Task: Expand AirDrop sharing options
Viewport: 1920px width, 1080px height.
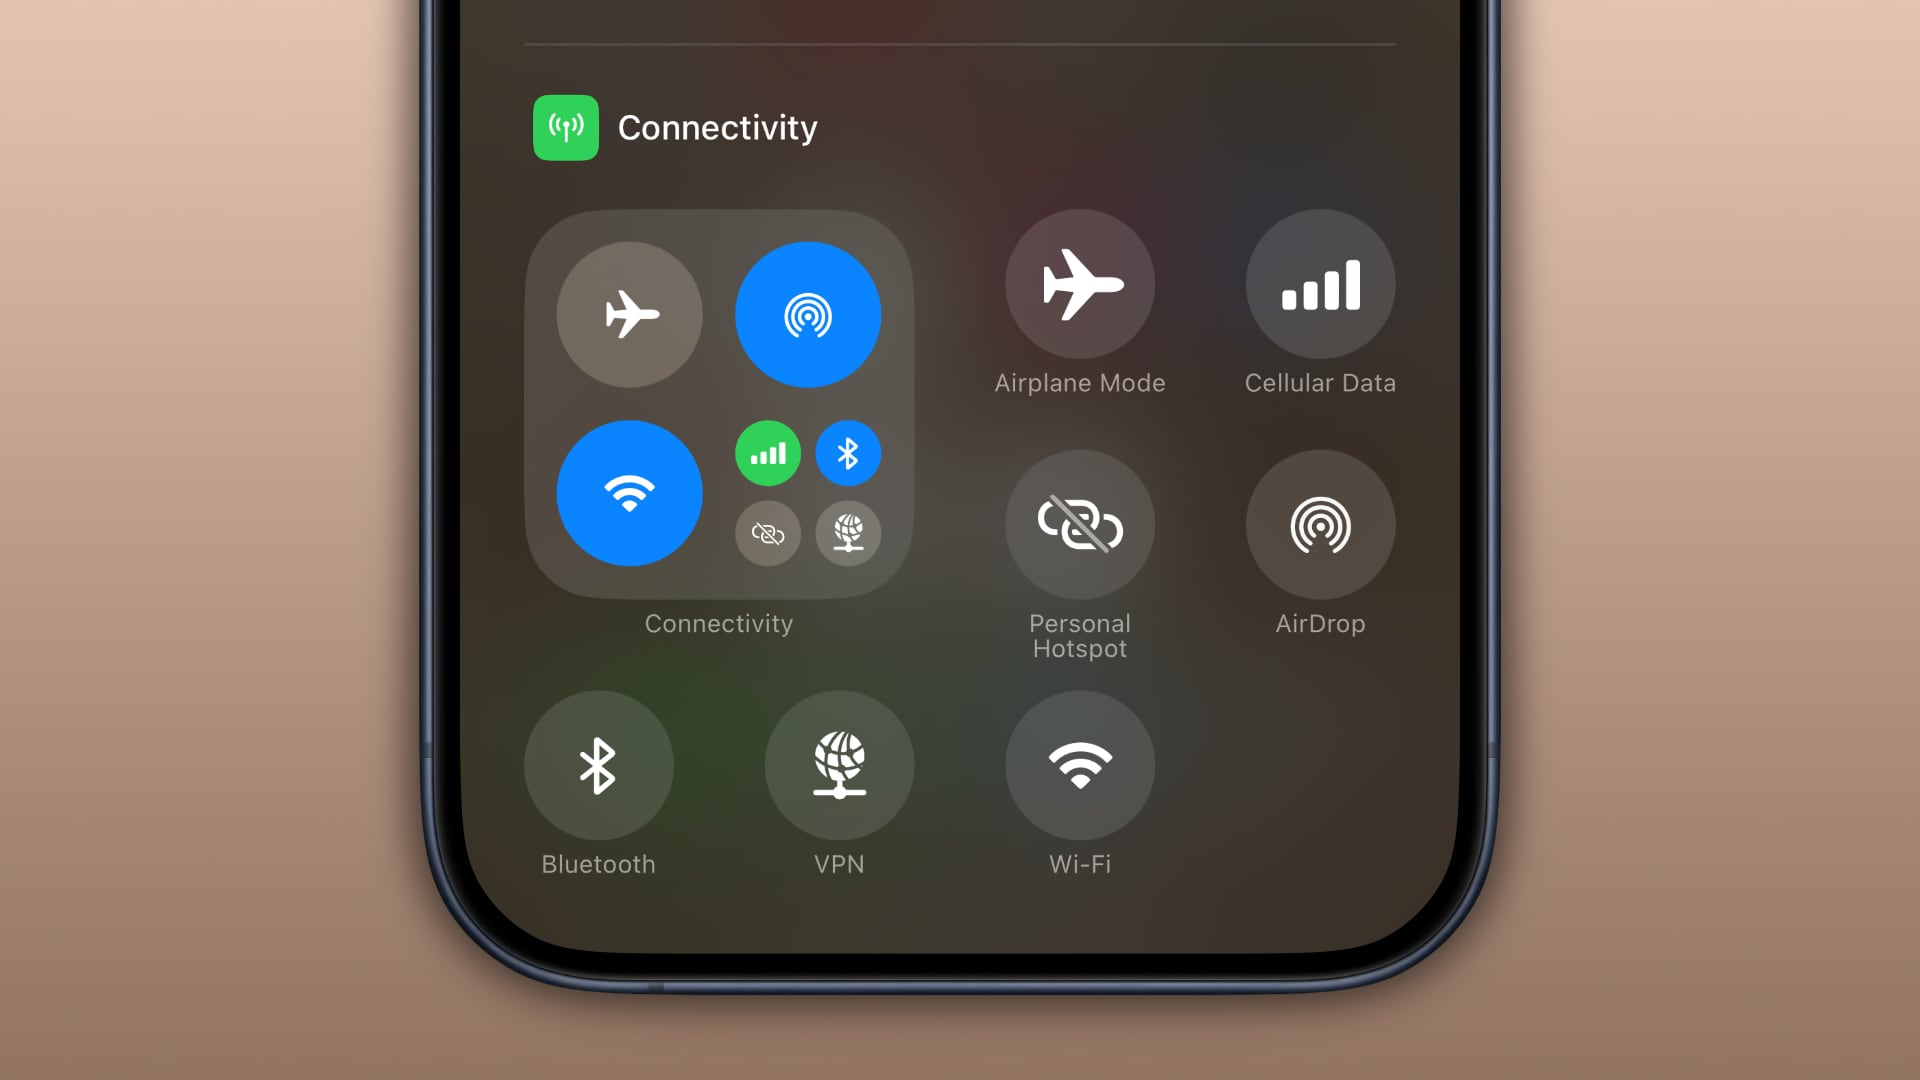Action: (x=1320, y=525)
